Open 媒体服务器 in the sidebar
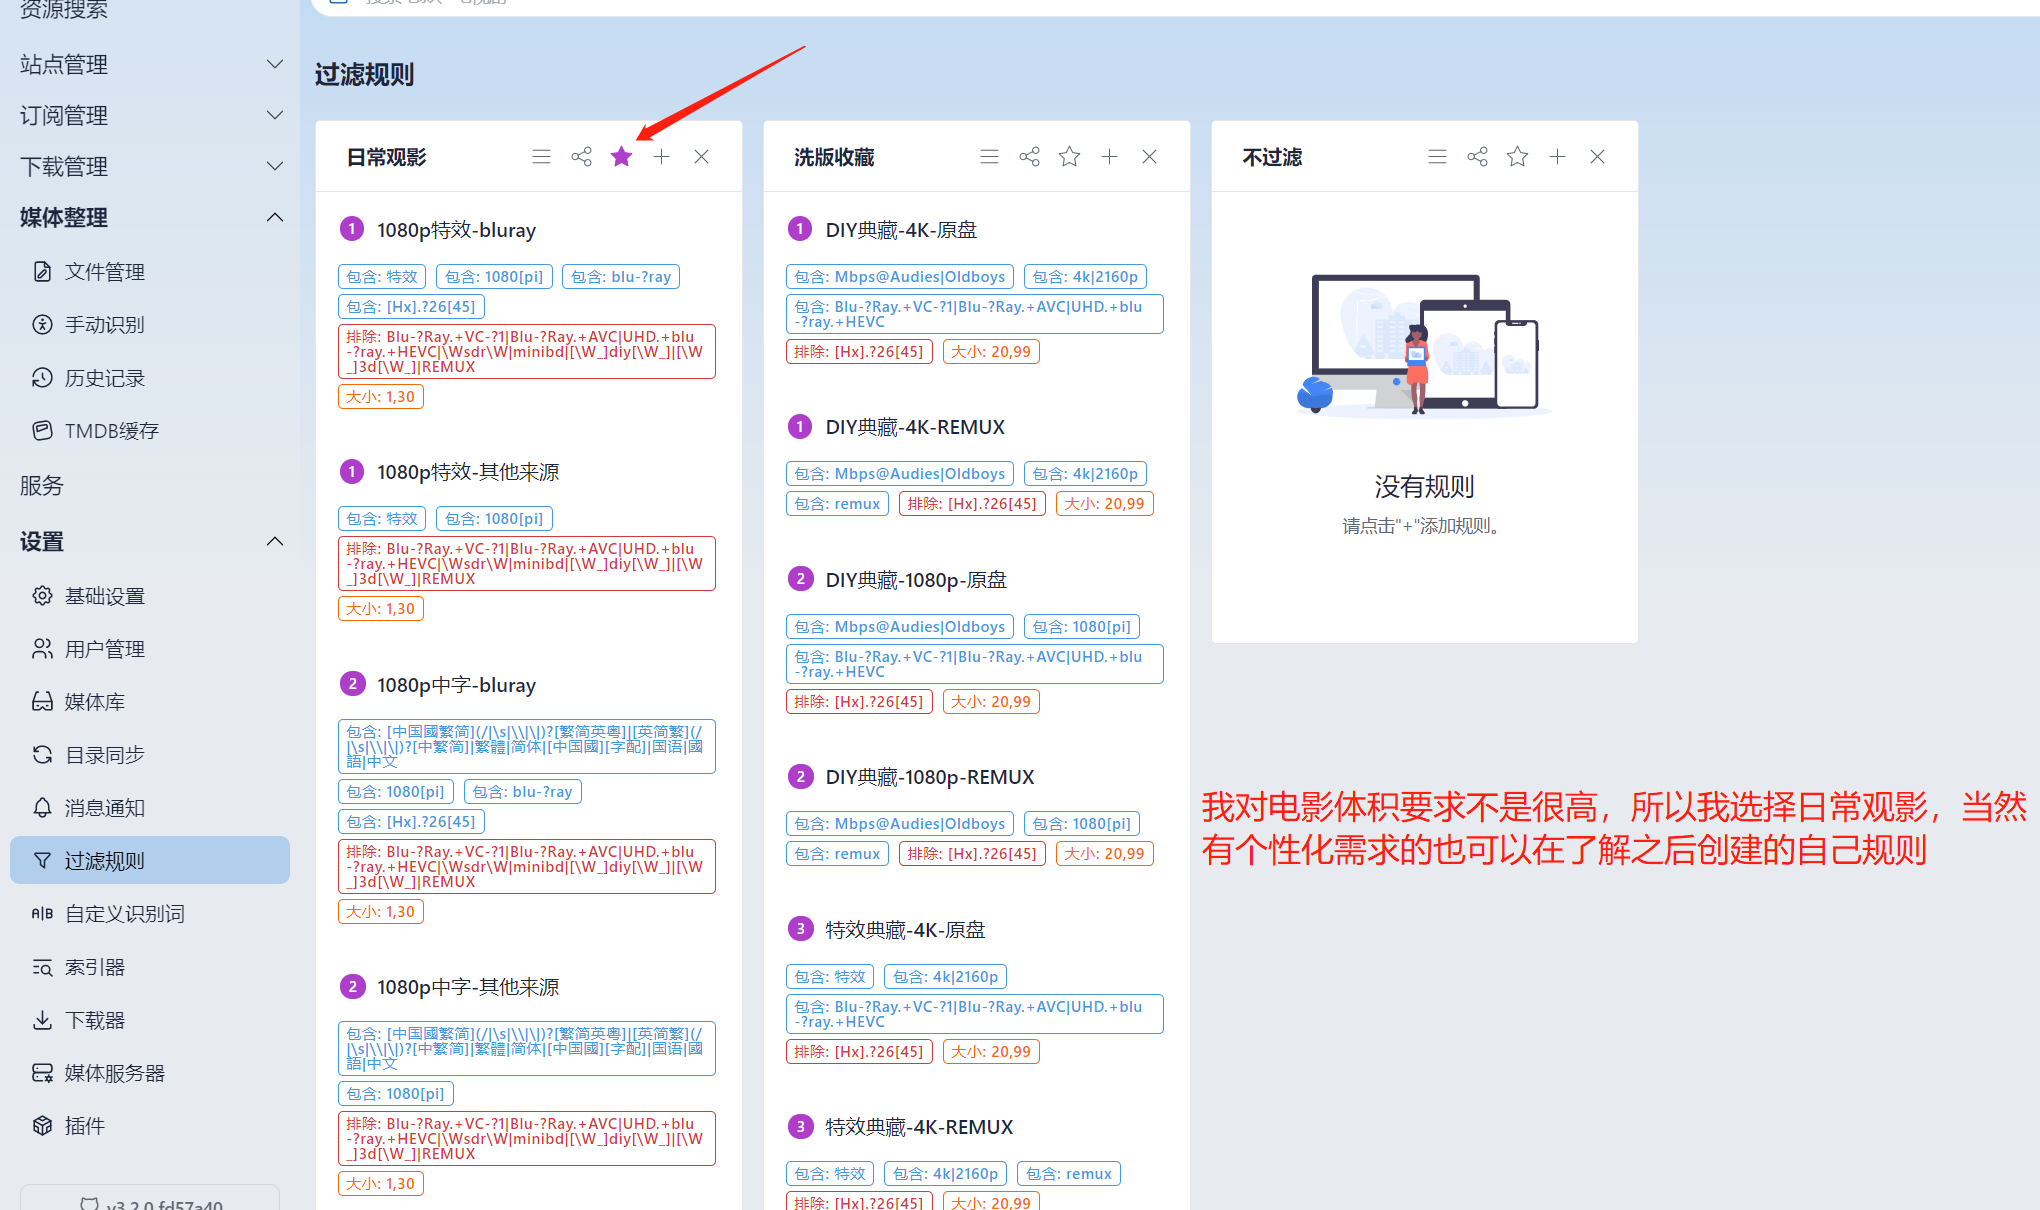The height and width of the screenshot is (1210, 2040). click(150, 1073)
